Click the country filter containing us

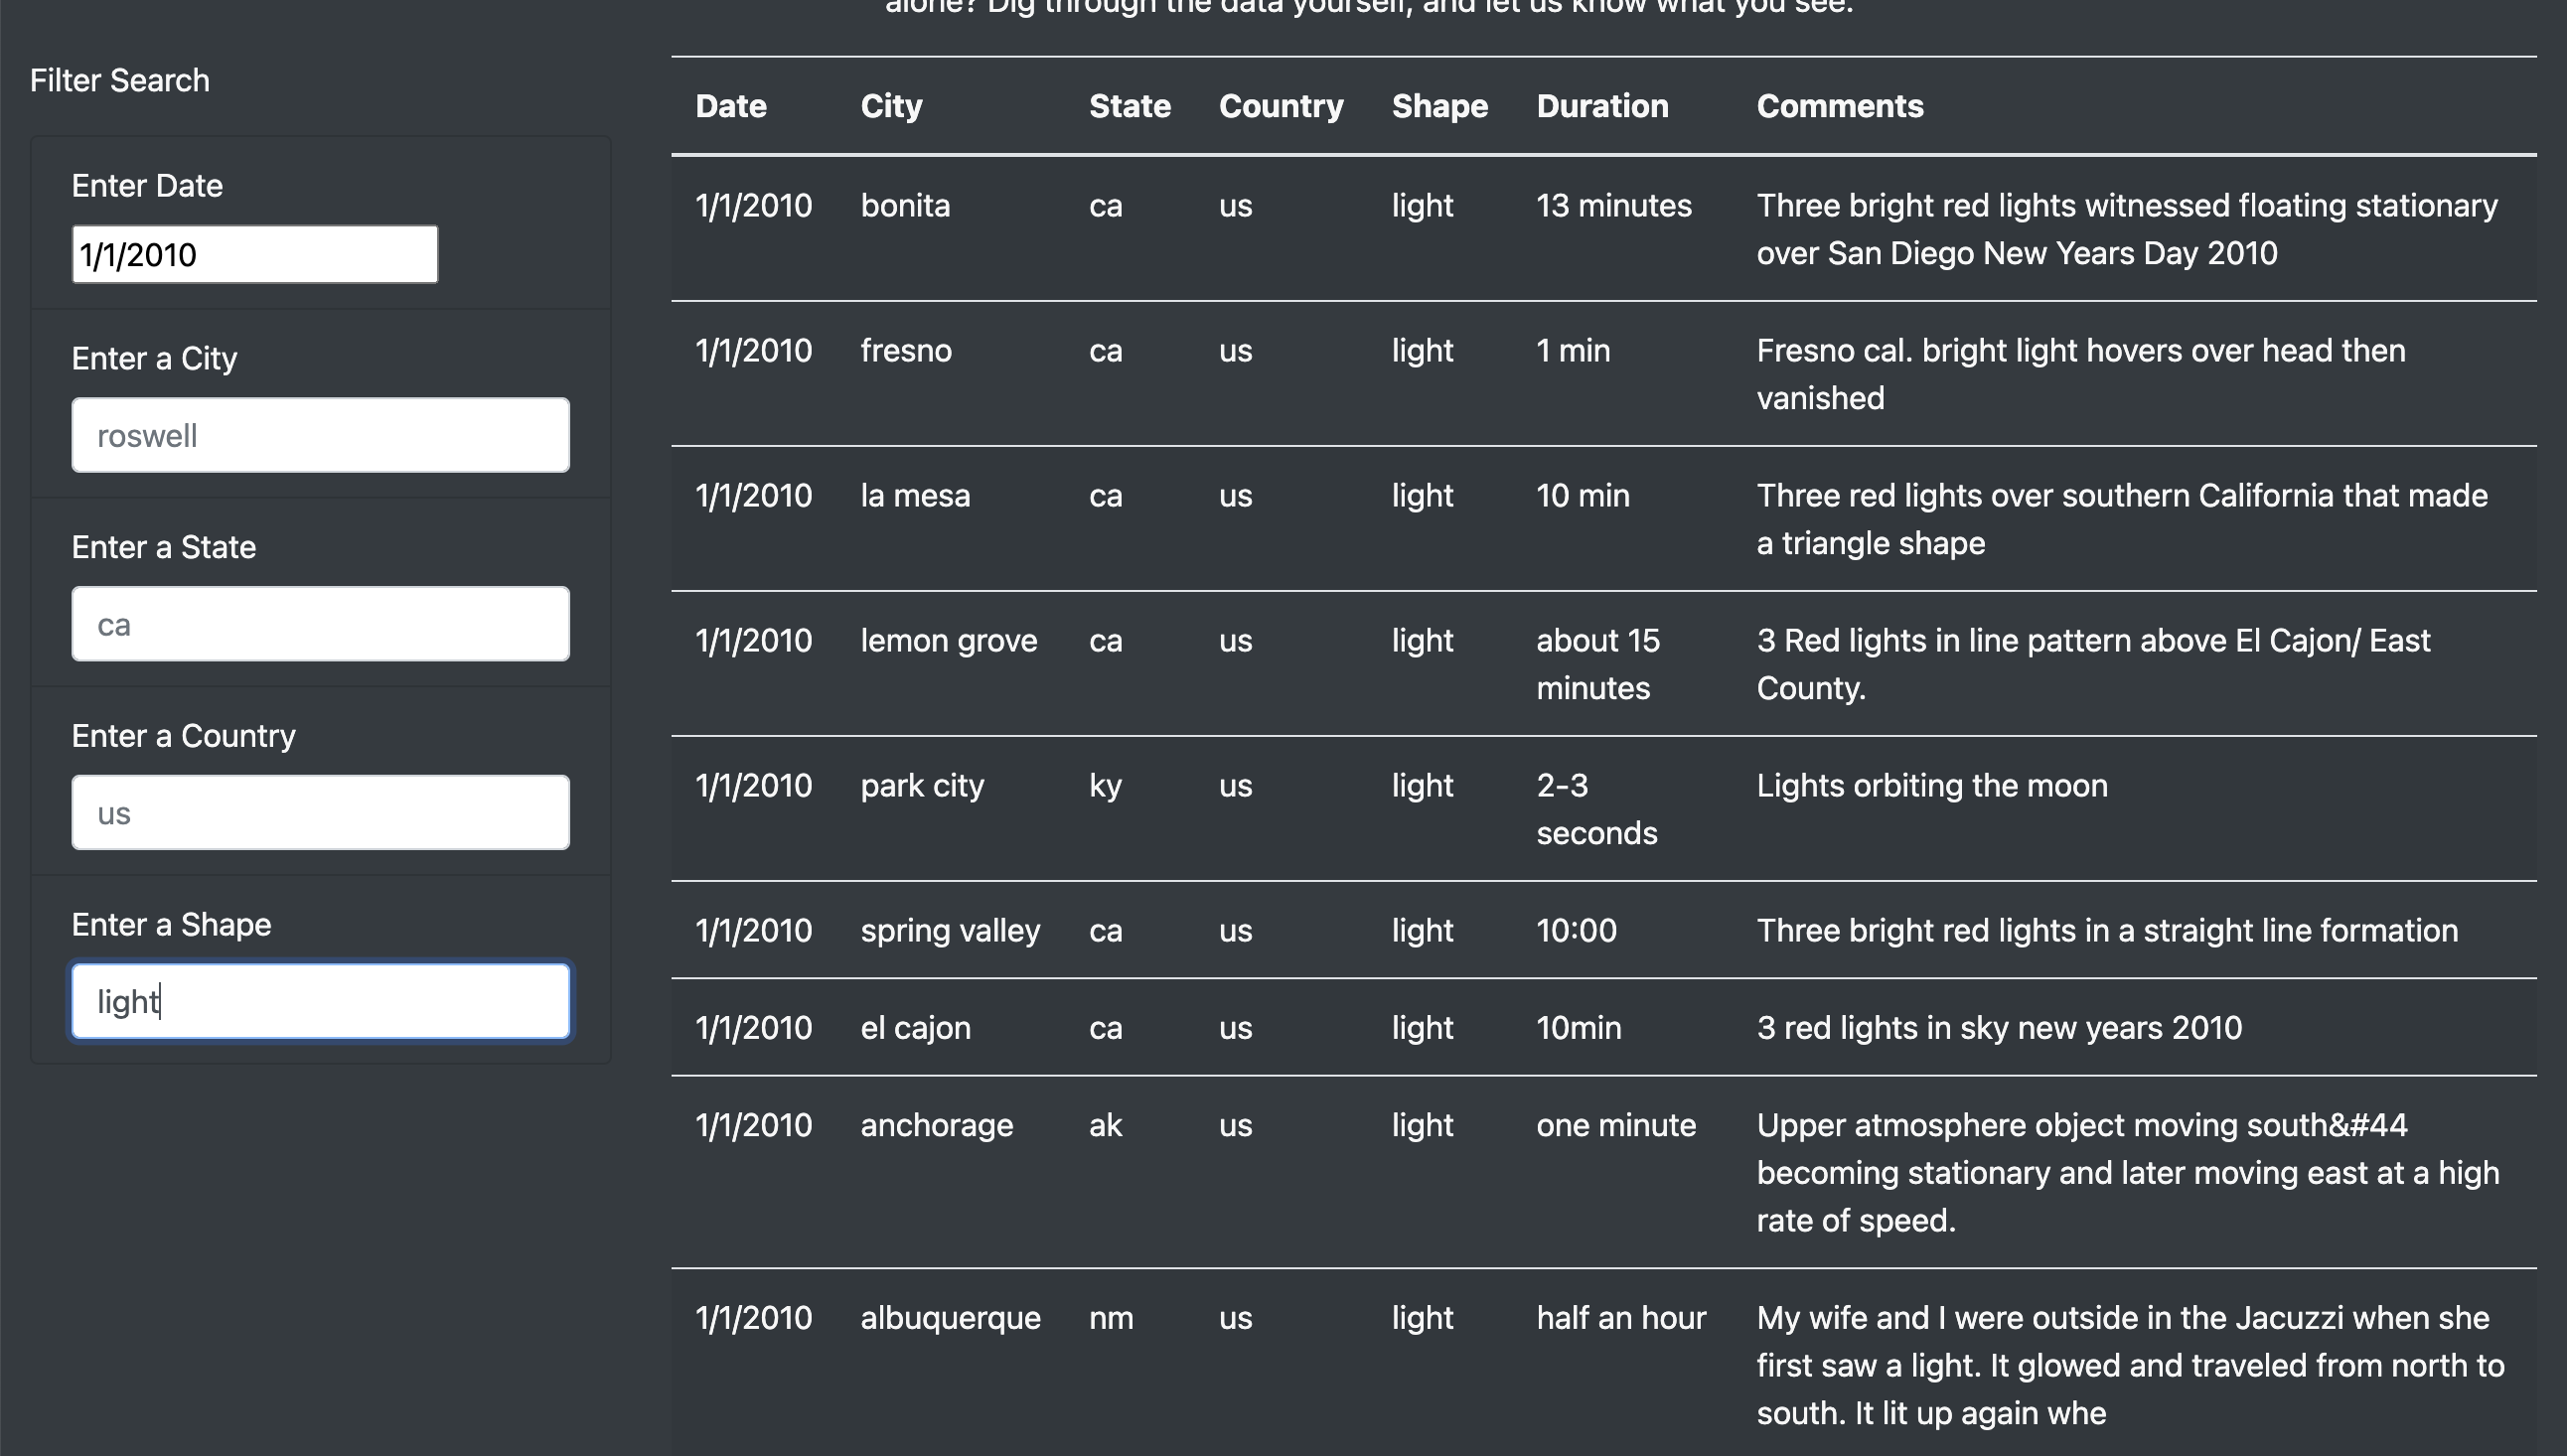(319, 811)
